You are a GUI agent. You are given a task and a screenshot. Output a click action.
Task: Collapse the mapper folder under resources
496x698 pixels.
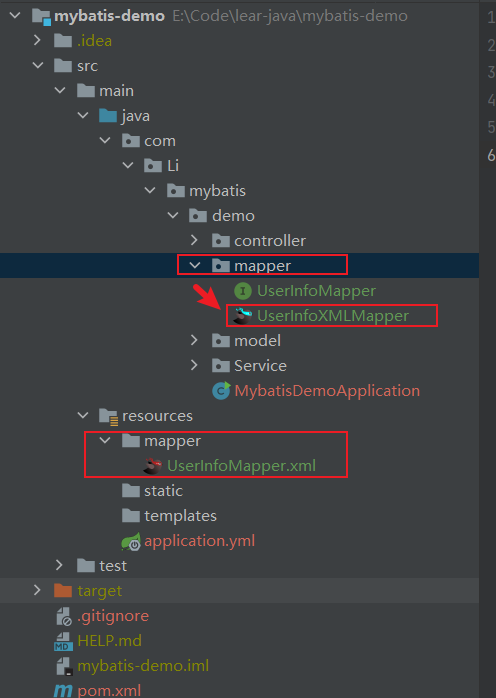105,441
